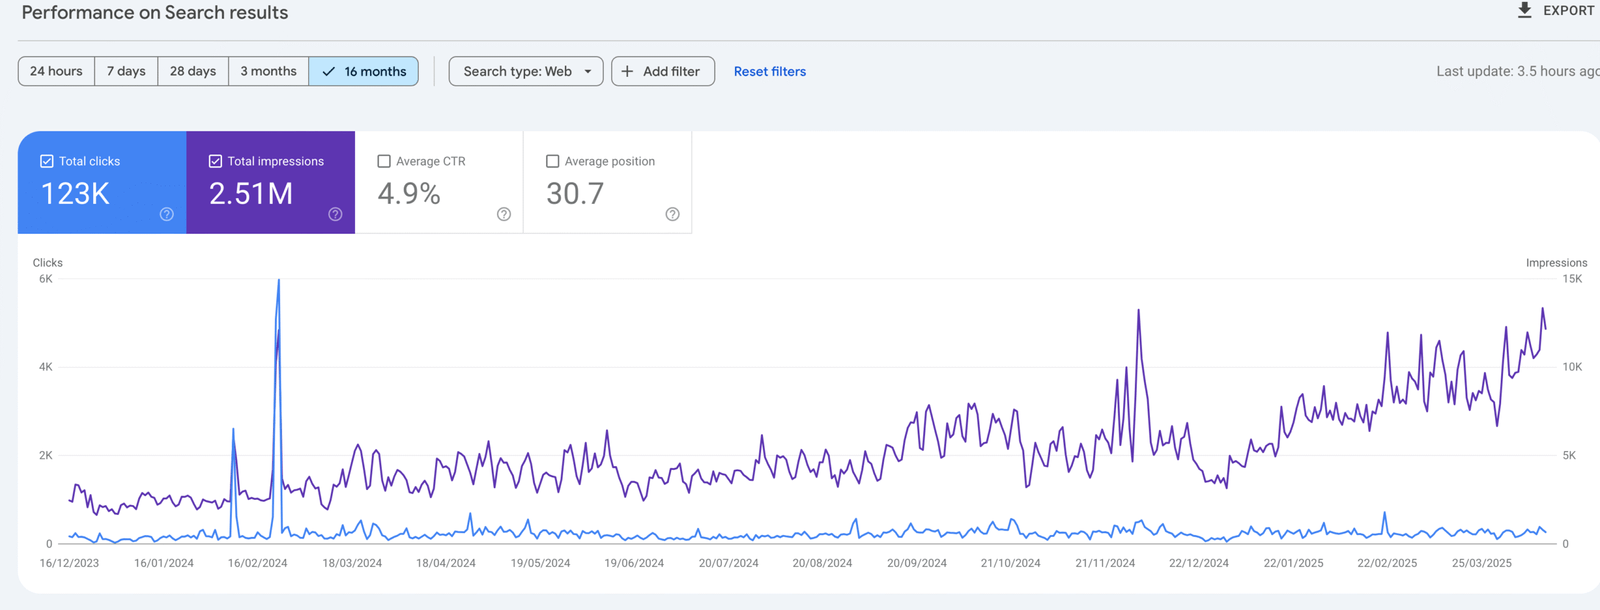Open help icon on Total impressions card
Screen dimensions: 1600x610
tap(335, 214)
